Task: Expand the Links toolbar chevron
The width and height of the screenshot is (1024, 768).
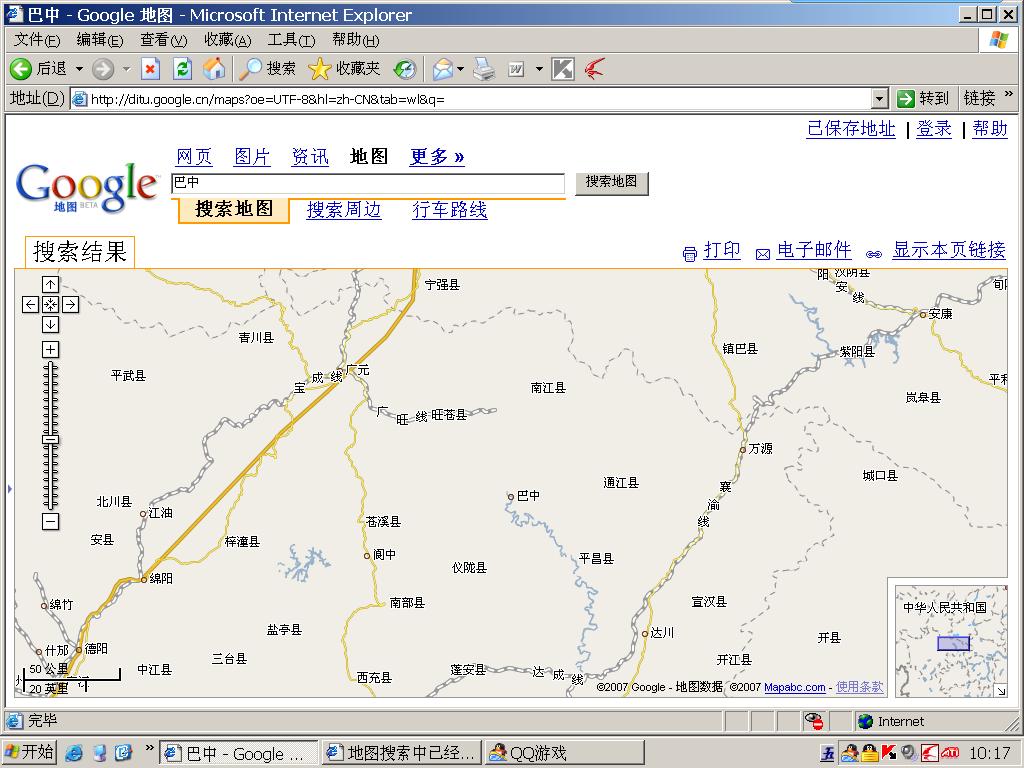Action: click(1009, 93)
